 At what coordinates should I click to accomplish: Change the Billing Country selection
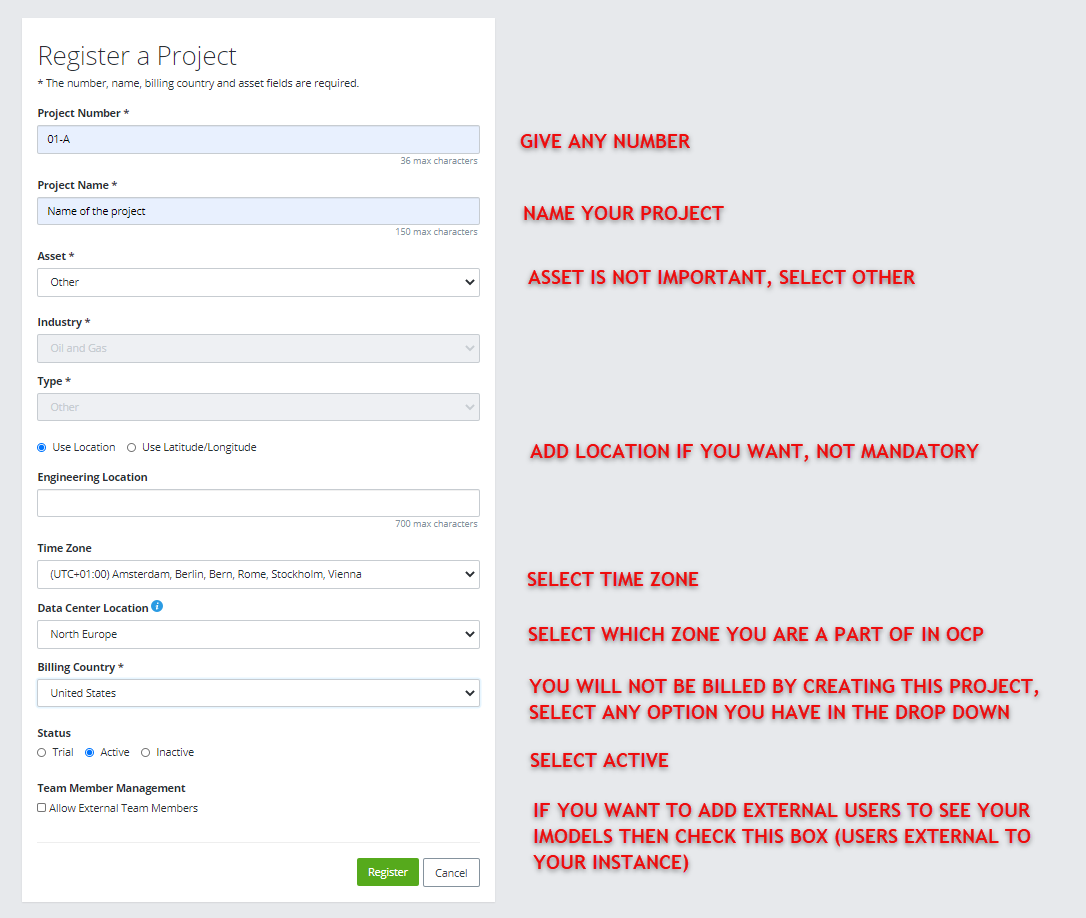tap(258, 694)
